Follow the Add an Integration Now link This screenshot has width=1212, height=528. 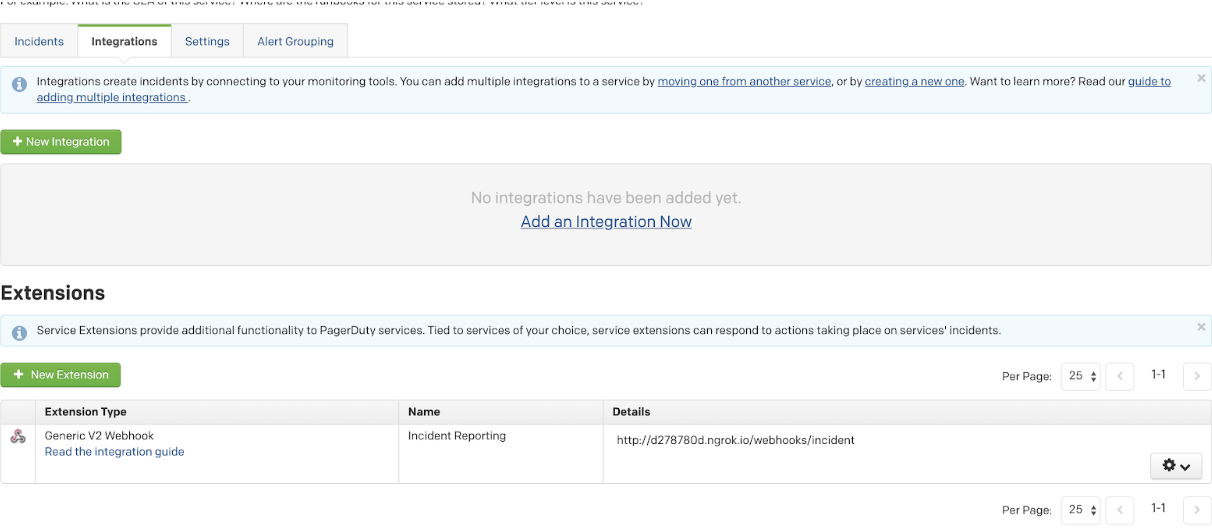pos(606,222)
